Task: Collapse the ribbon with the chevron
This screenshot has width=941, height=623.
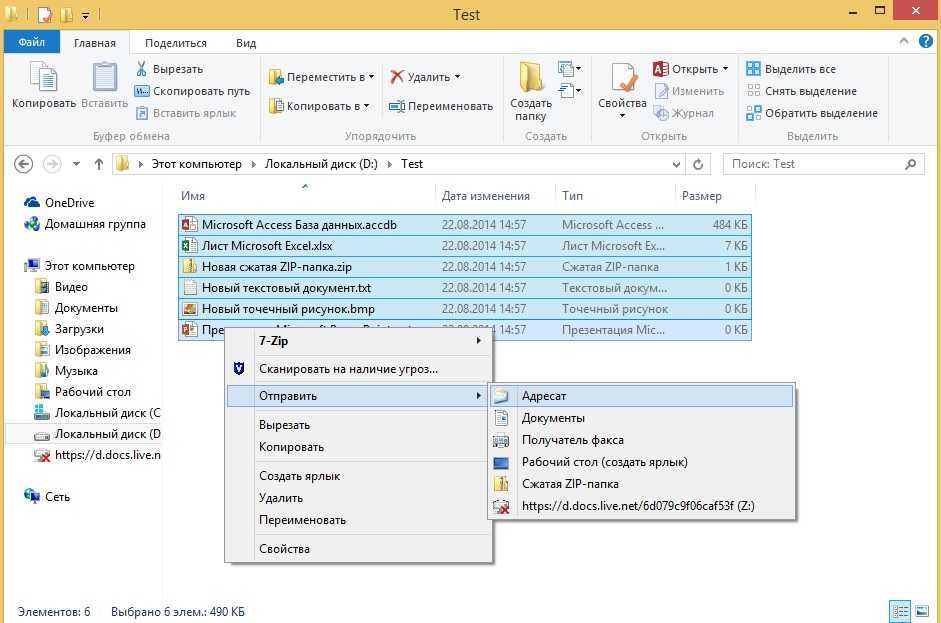Action: (904, 41)
